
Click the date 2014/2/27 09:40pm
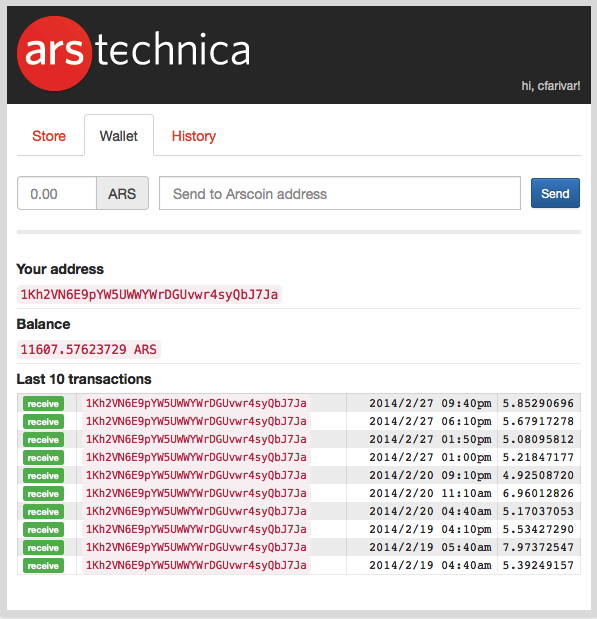(x=430, y=403)
